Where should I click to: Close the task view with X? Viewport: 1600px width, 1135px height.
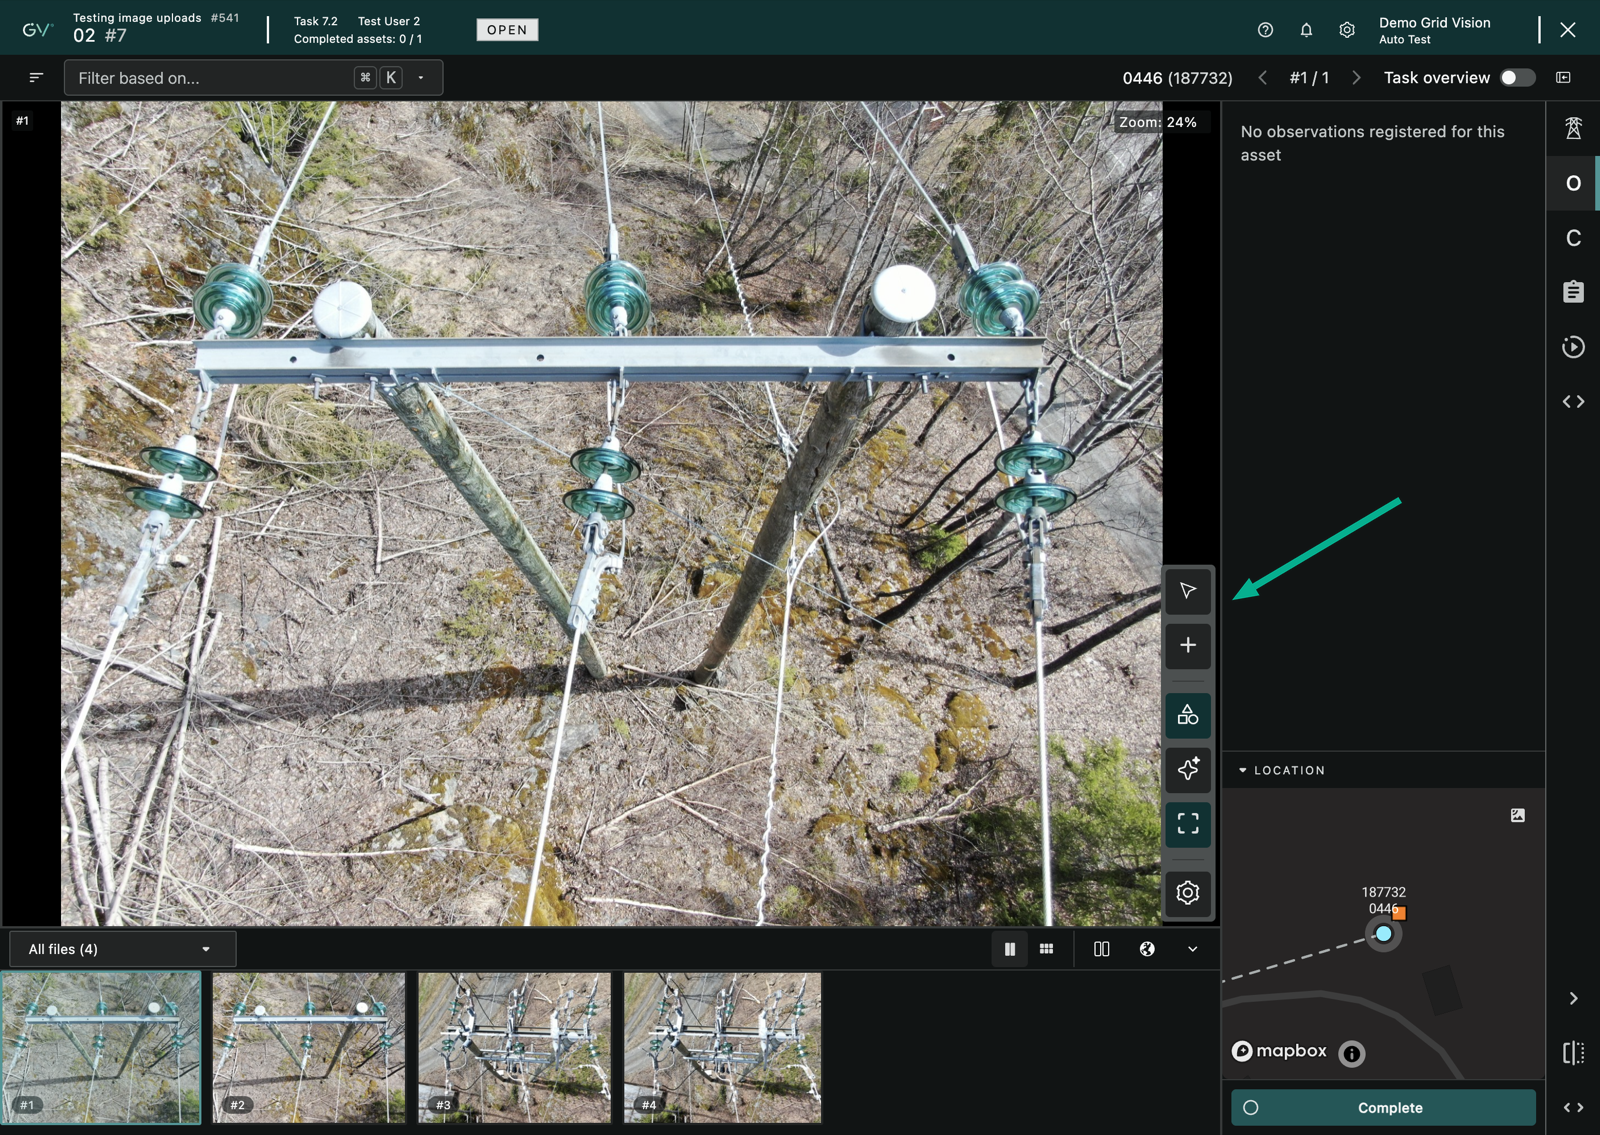point(1568,30)
